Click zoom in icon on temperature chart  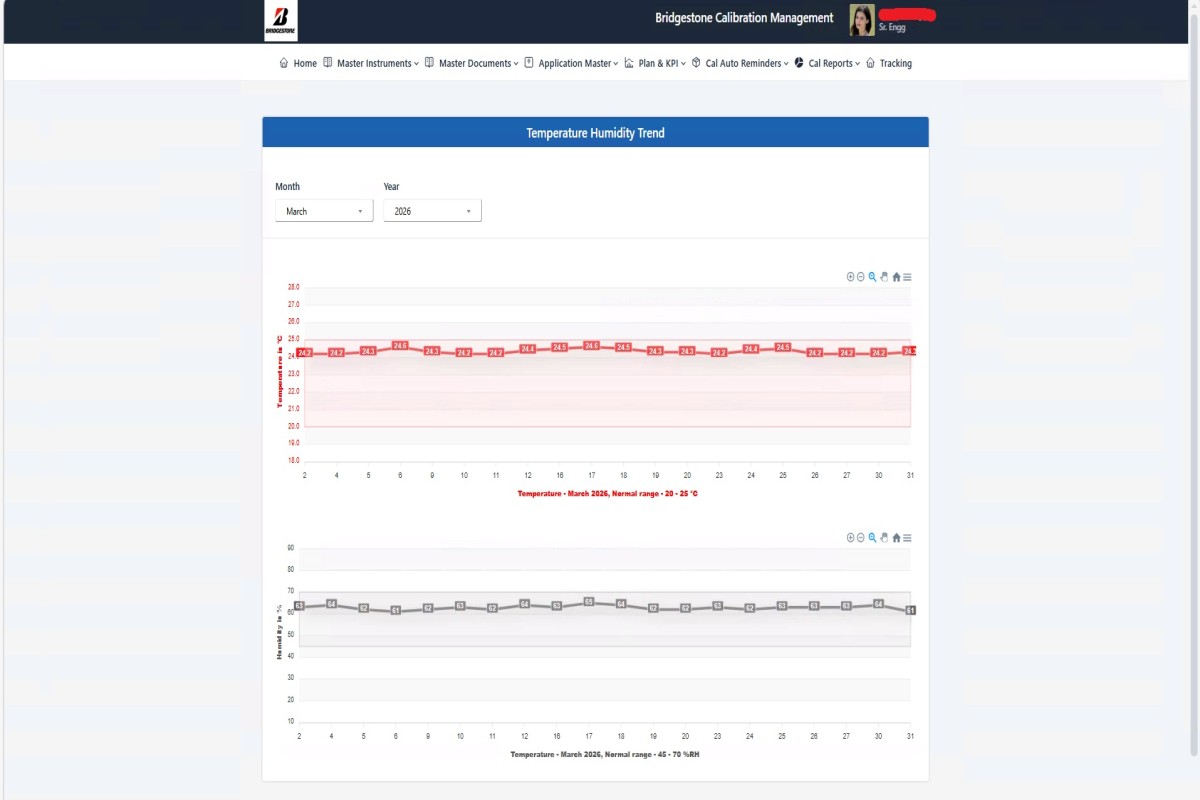pos(851,277)
